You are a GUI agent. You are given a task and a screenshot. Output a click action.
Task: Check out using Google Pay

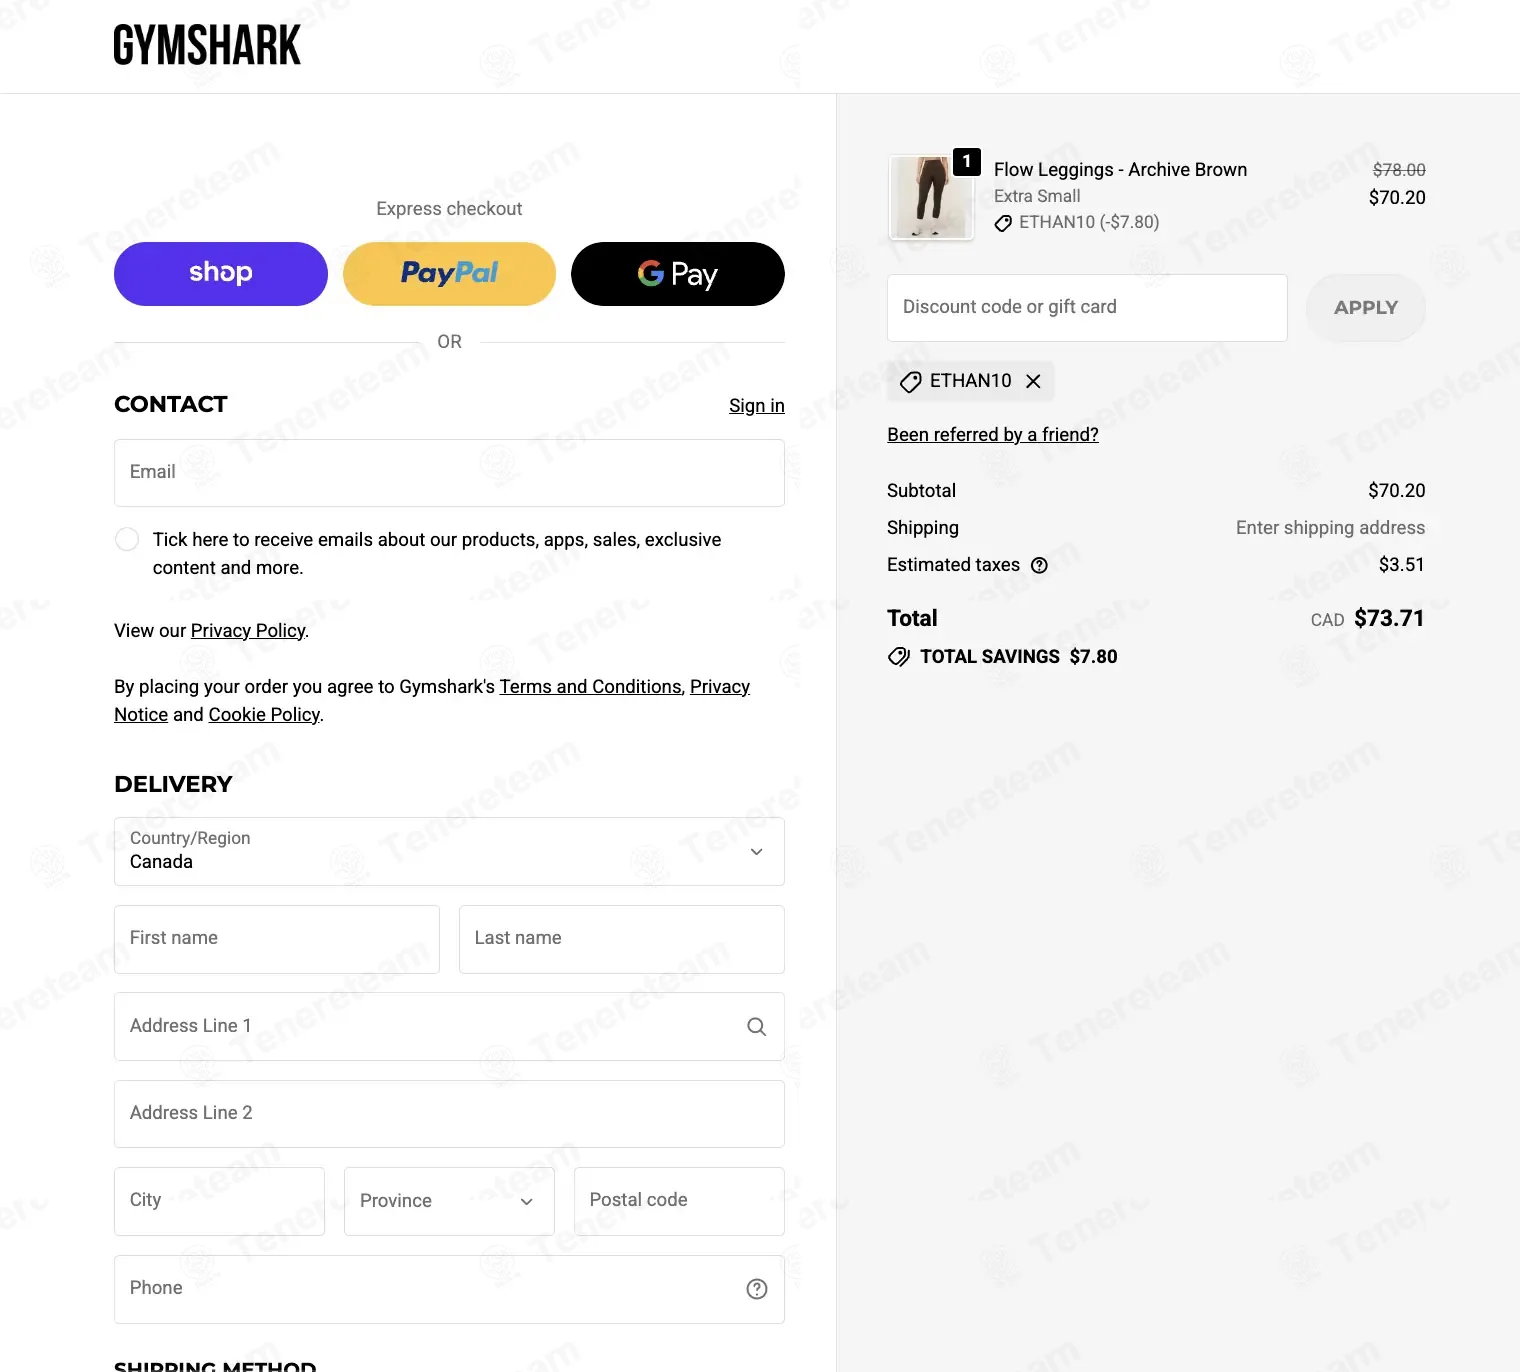678,274
